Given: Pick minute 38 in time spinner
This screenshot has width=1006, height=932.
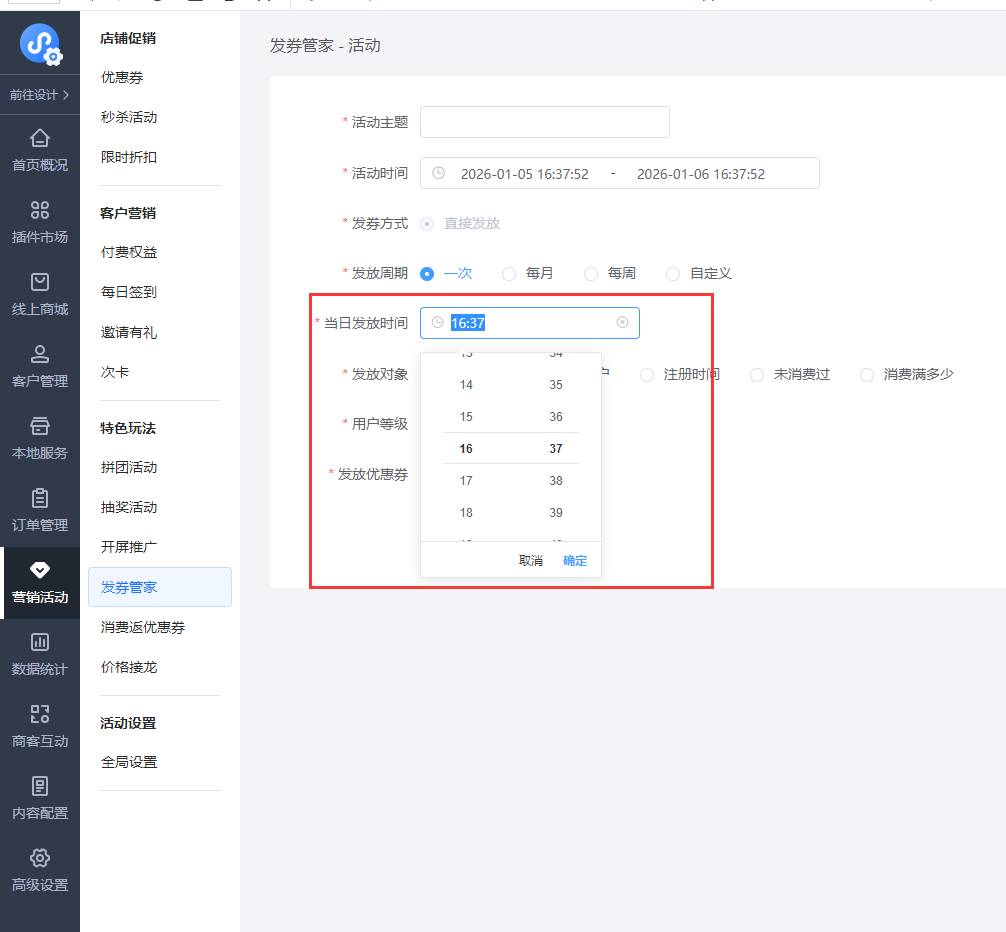Looking at the screenshot, I should [x=556, y=481].
